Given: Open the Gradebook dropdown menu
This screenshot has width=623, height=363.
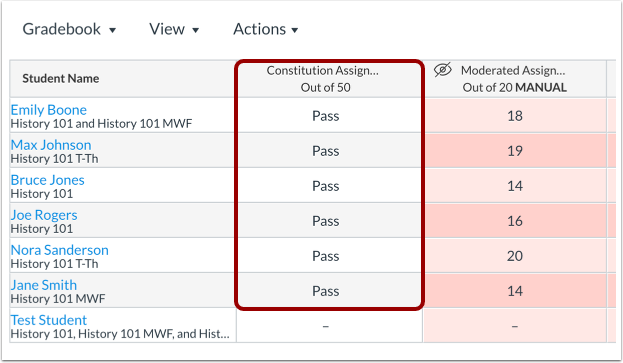Looking at the screenshot, I should click(x=69, y=29).
